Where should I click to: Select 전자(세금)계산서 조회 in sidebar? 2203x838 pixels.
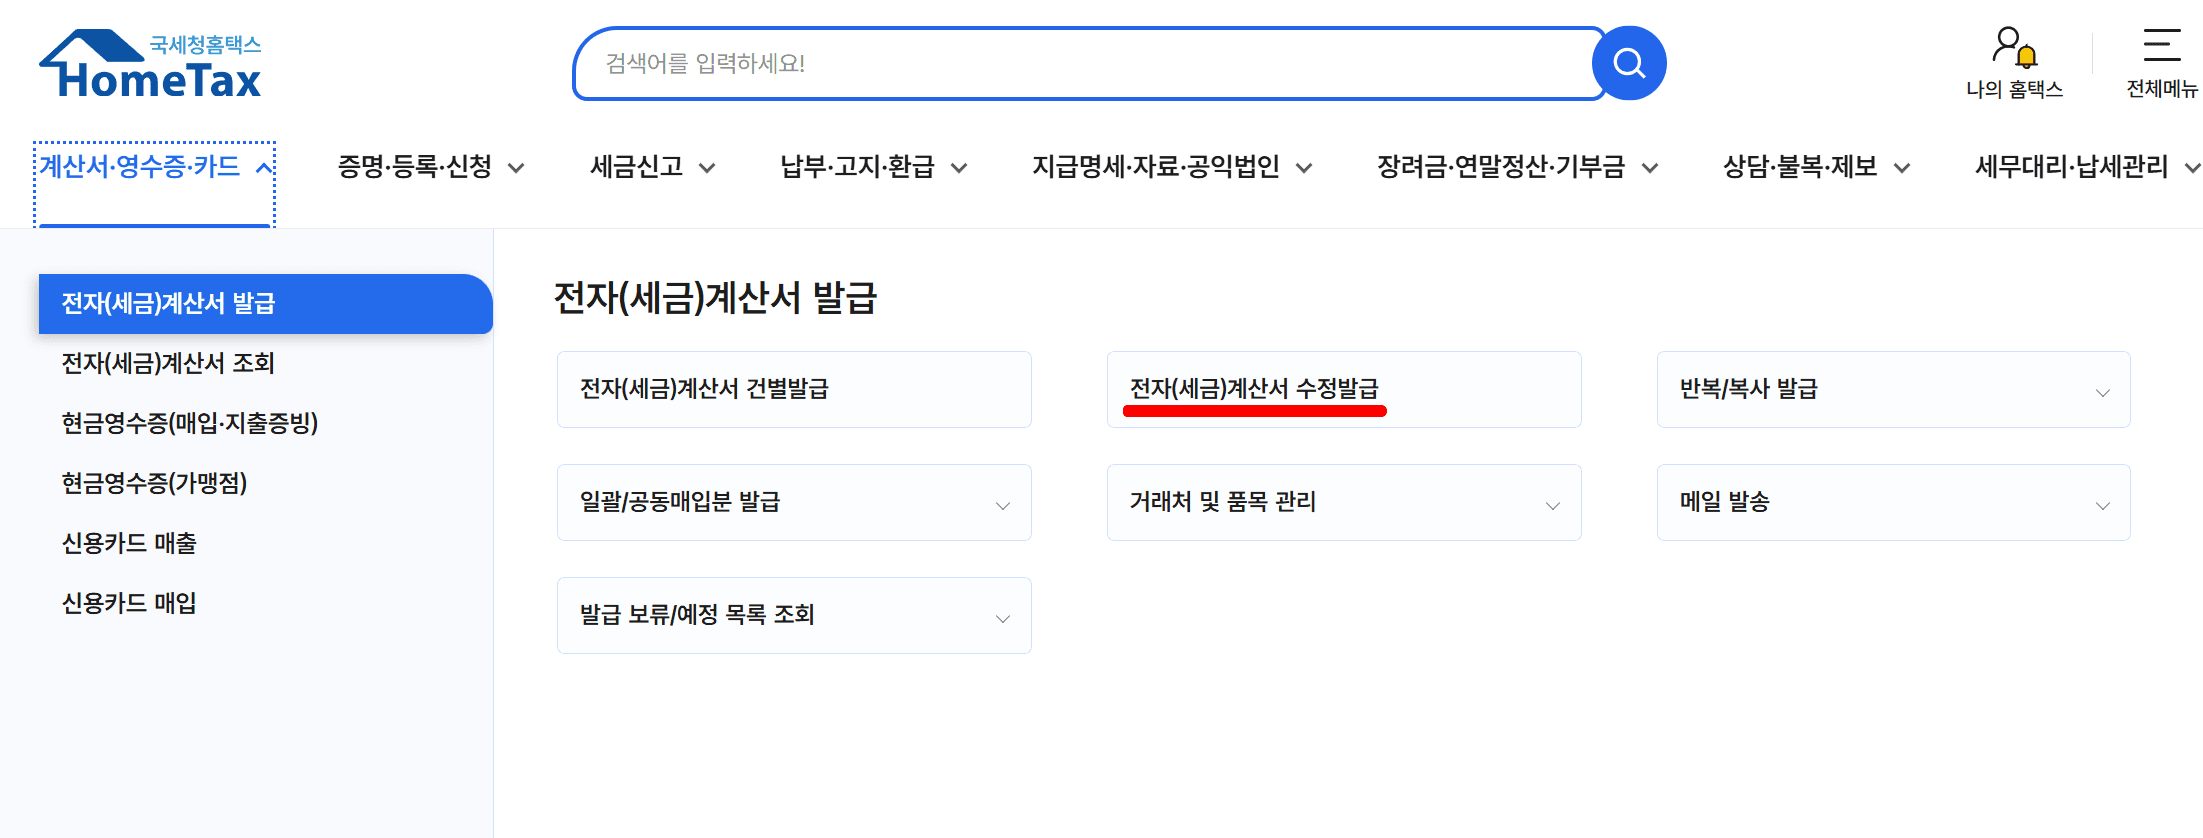(168, 363)
